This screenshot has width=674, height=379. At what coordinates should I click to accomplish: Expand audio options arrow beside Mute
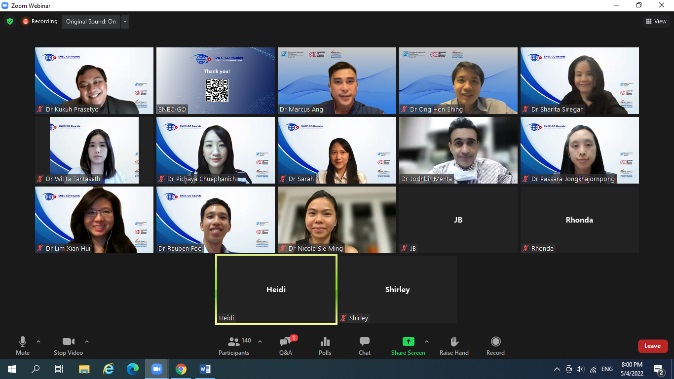(38, 342)
